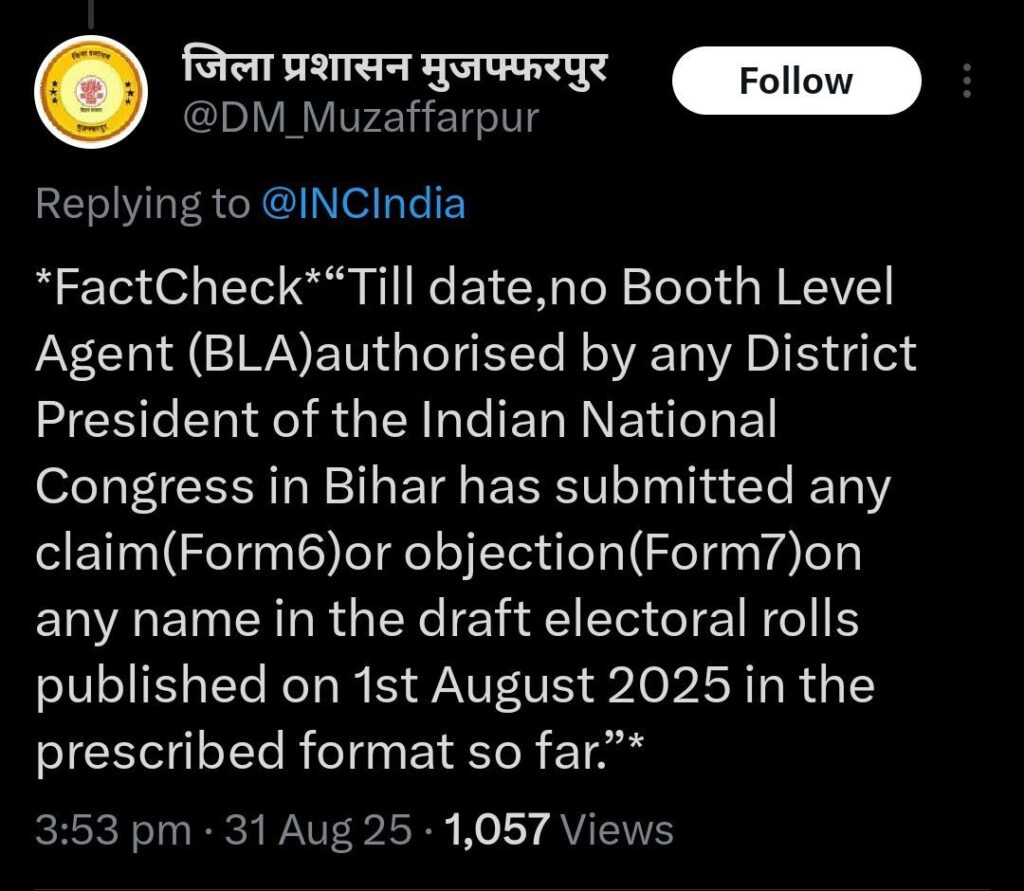The height and width of the screenshot is (891, 1024).
Task: Open the @DM_Muzaffarpur handle
Action: pyautogui.click(x=360, y=118)
